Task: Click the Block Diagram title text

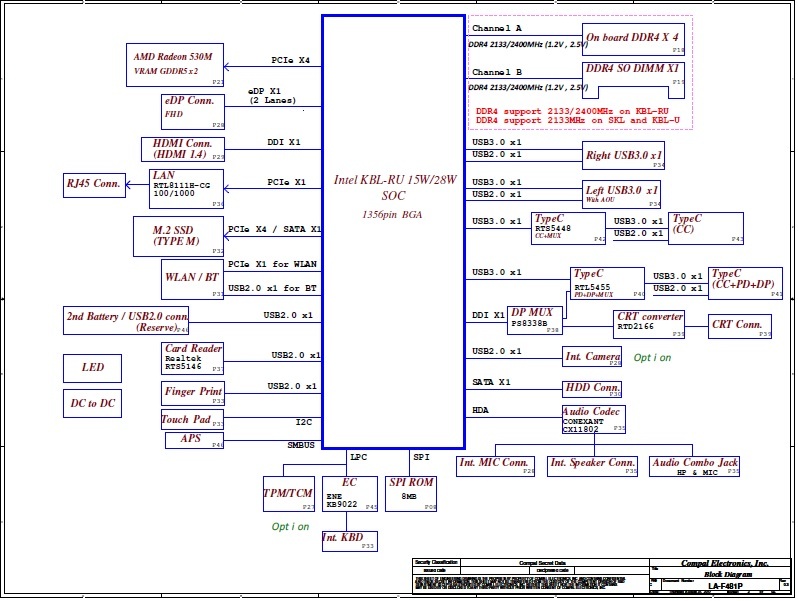Action: click(728, 575)
